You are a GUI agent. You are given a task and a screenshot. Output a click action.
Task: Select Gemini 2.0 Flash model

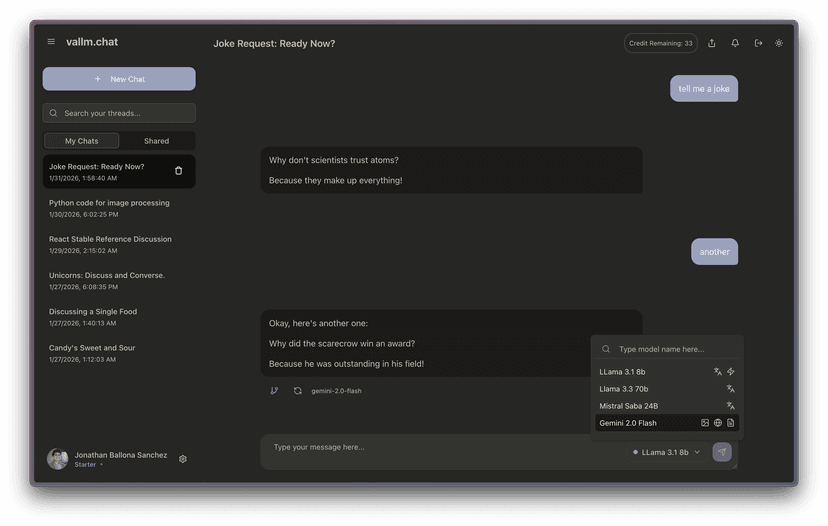(x=628, y=423)
